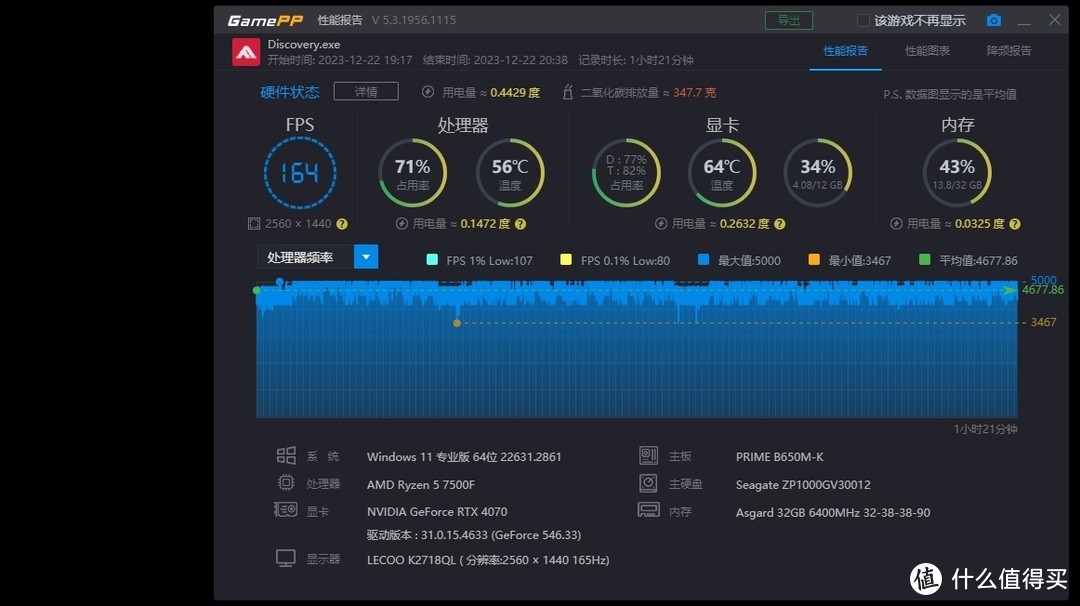
Task: Click the monitor icon in hardware list
Action: pyautogui.click(x=286, y=558)
